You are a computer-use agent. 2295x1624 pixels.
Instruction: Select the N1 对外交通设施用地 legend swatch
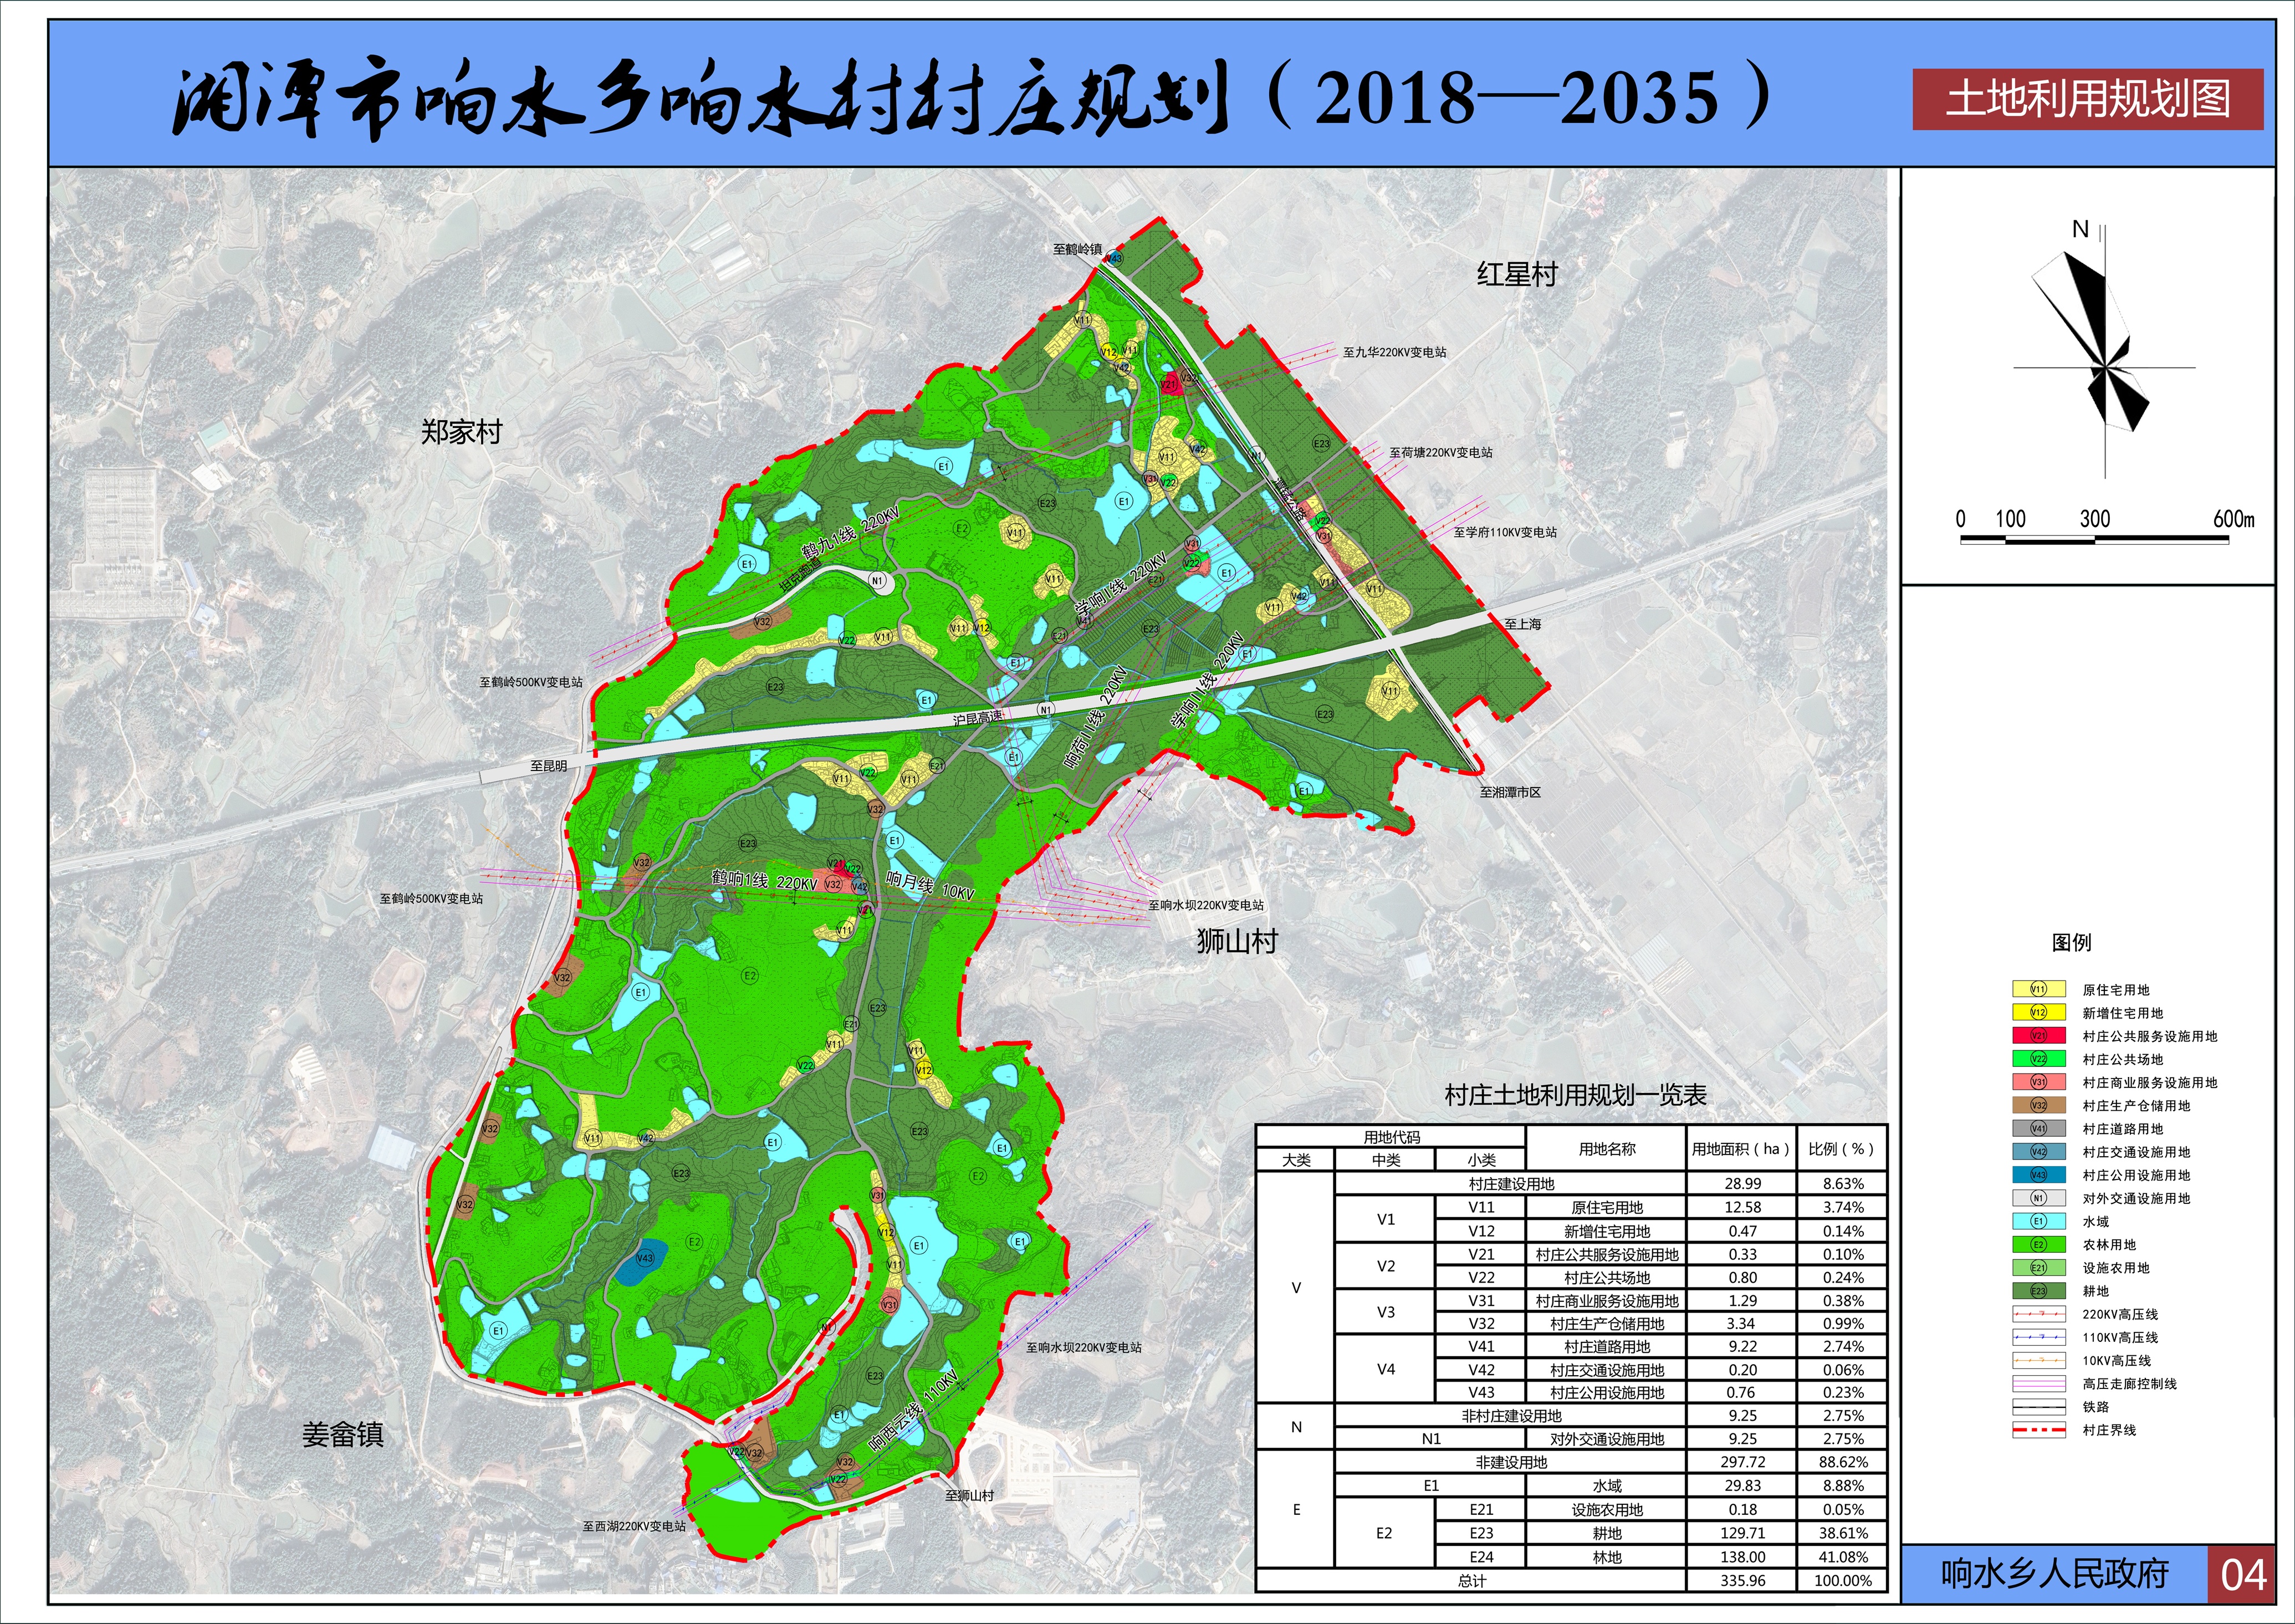2038,1198
